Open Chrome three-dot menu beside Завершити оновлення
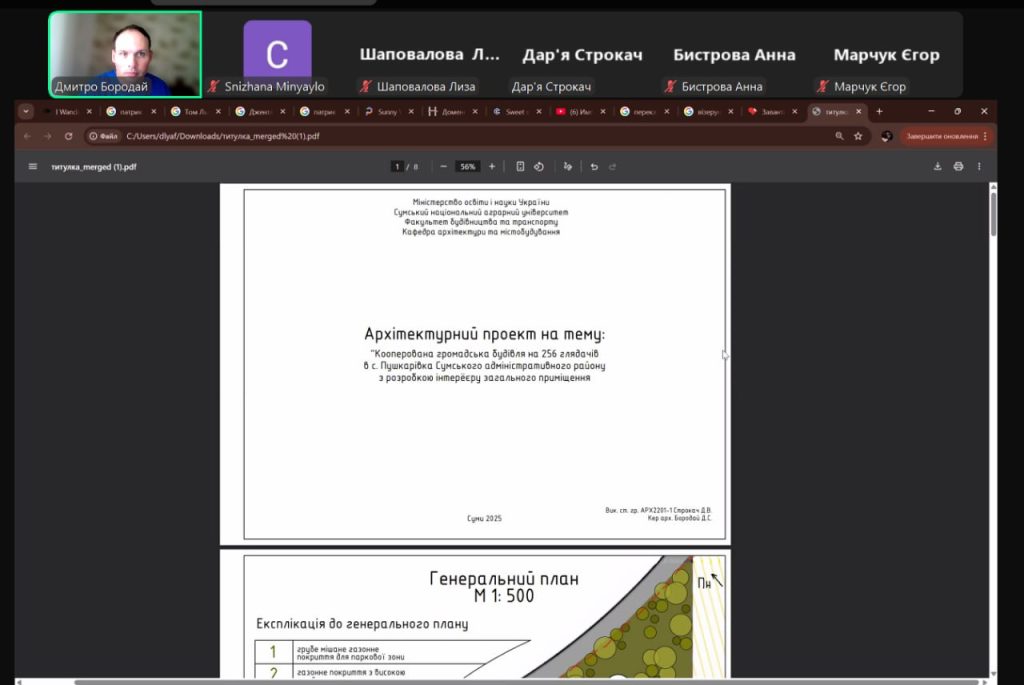1024x685 pixels. 985,136
